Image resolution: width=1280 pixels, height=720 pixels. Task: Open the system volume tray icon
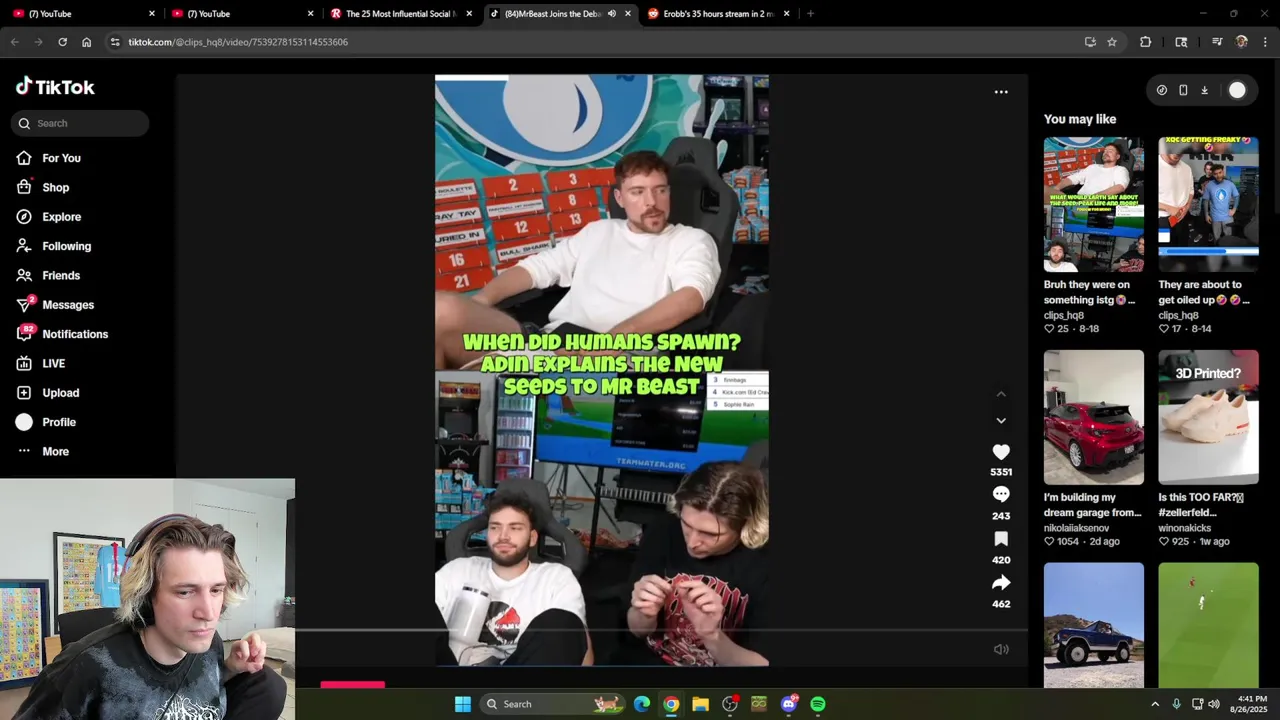click(1214, 704)
